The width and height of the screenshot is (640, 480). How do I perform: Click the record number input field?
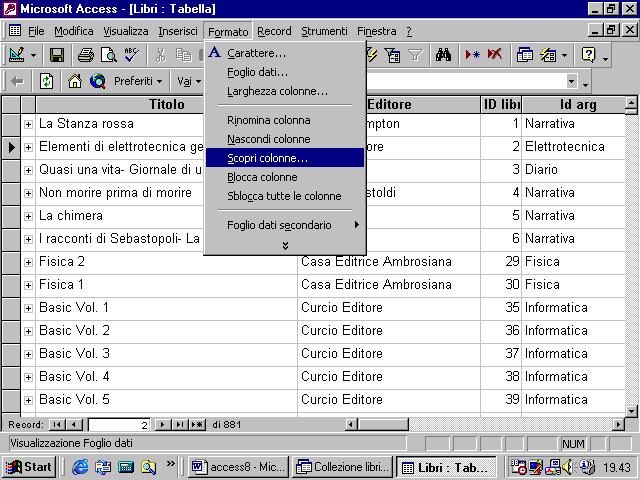(119, 424)
